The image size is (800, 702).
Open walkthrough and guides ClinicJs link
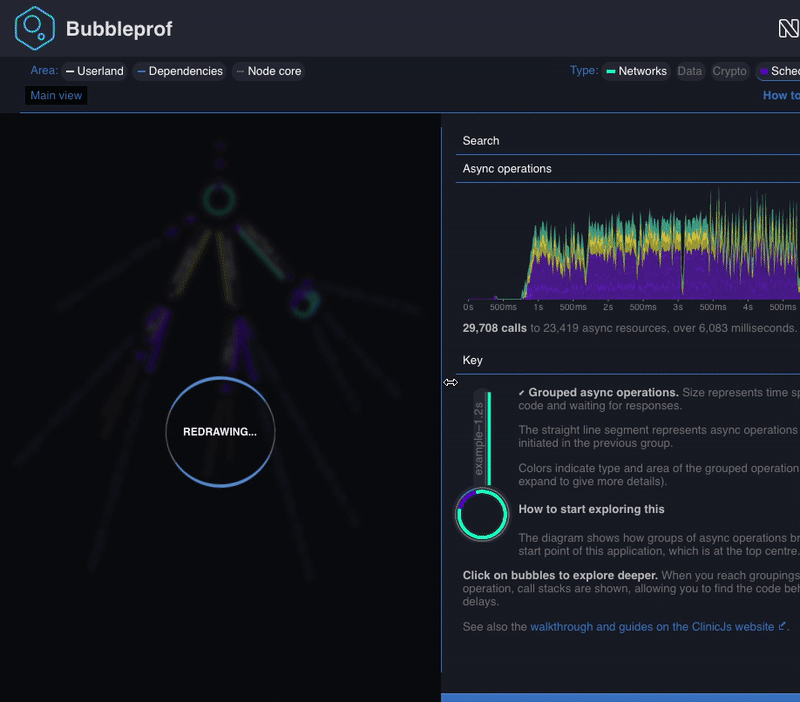pos(652,626)
